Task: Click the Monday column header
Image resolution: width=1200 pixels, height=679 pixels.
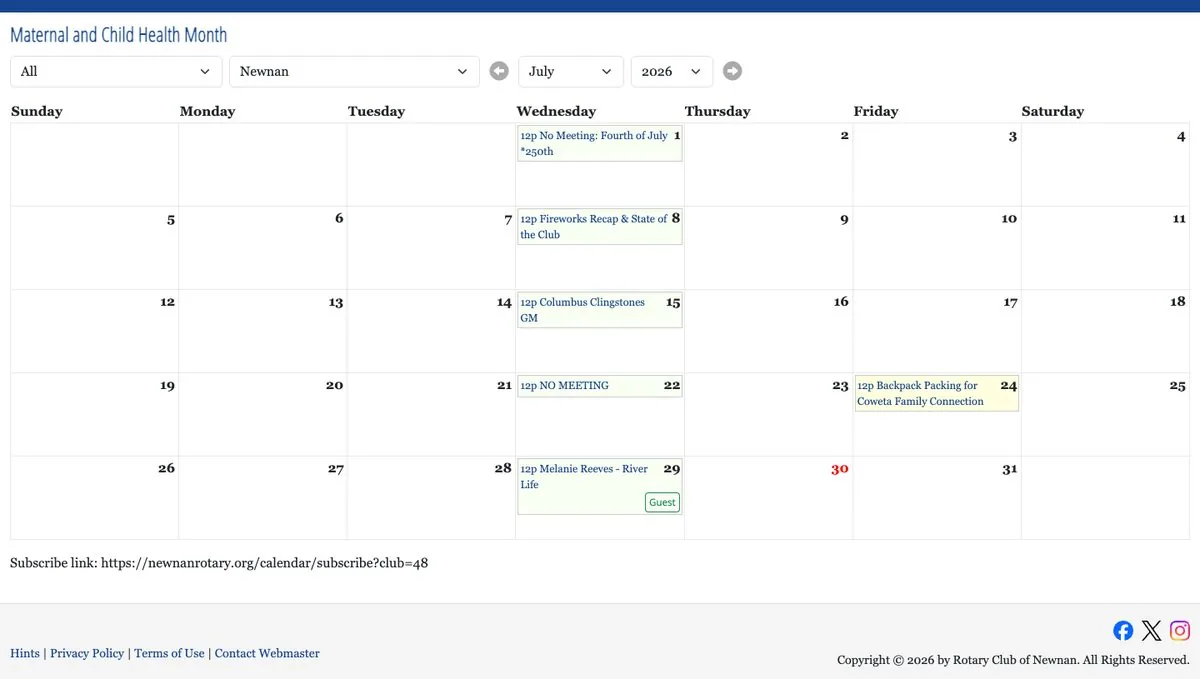Action: click(207, 111)
